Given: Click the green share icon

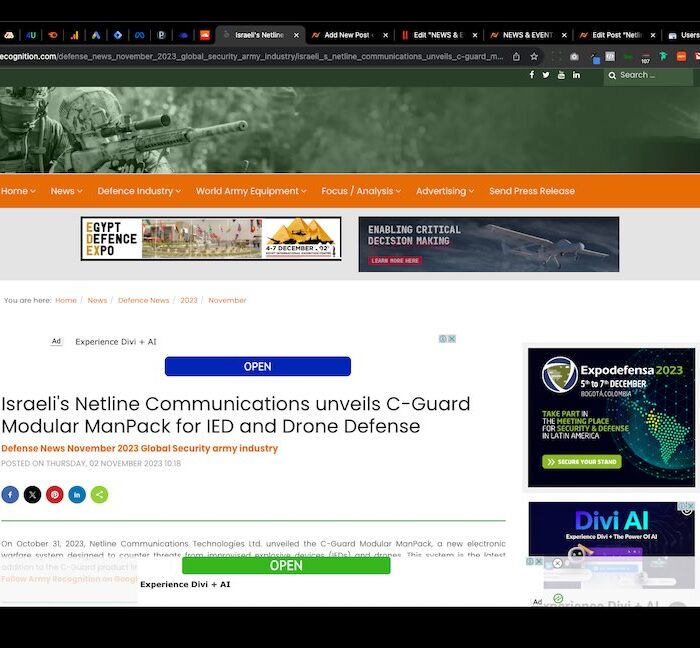Looking at the screenshot, I should [100, 494].
